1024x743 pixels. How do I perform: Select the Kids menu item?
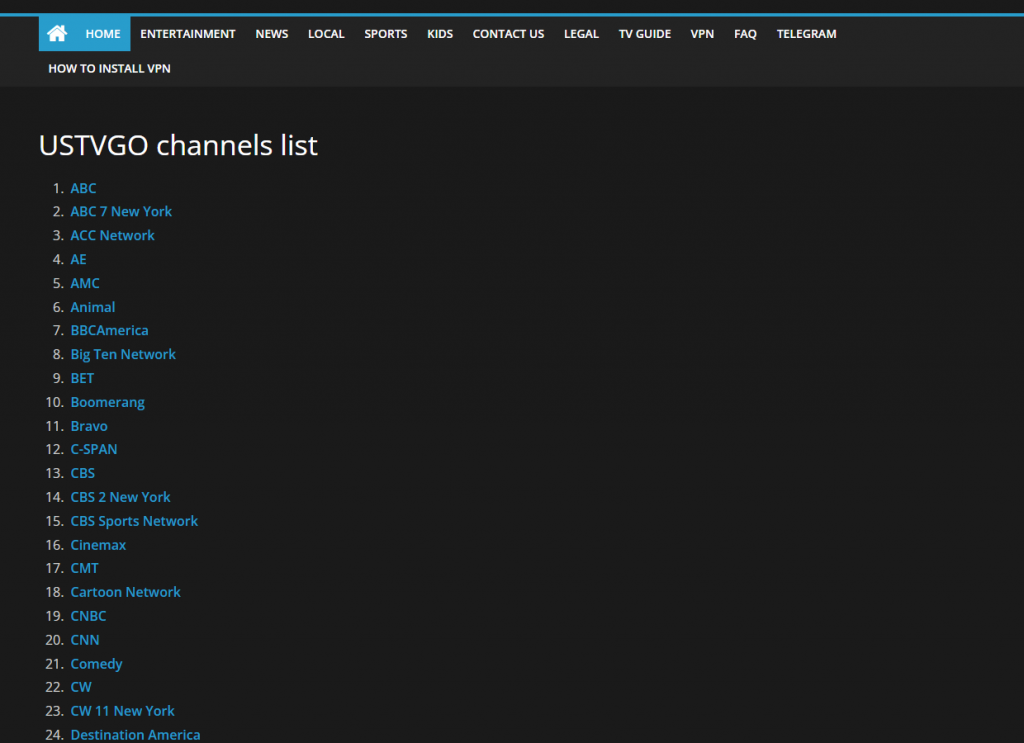point(440,34)
